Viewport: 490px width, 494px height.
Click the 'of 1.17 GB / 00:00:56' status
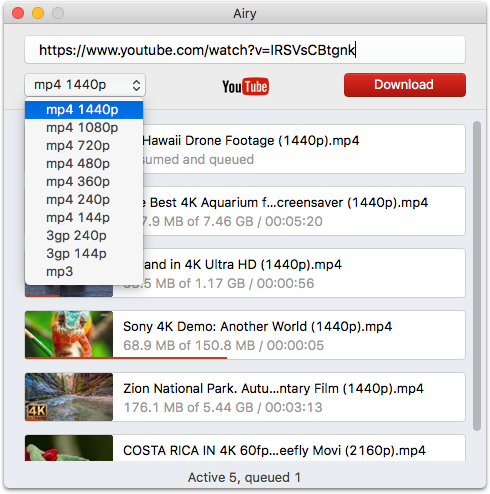point(246,283)
